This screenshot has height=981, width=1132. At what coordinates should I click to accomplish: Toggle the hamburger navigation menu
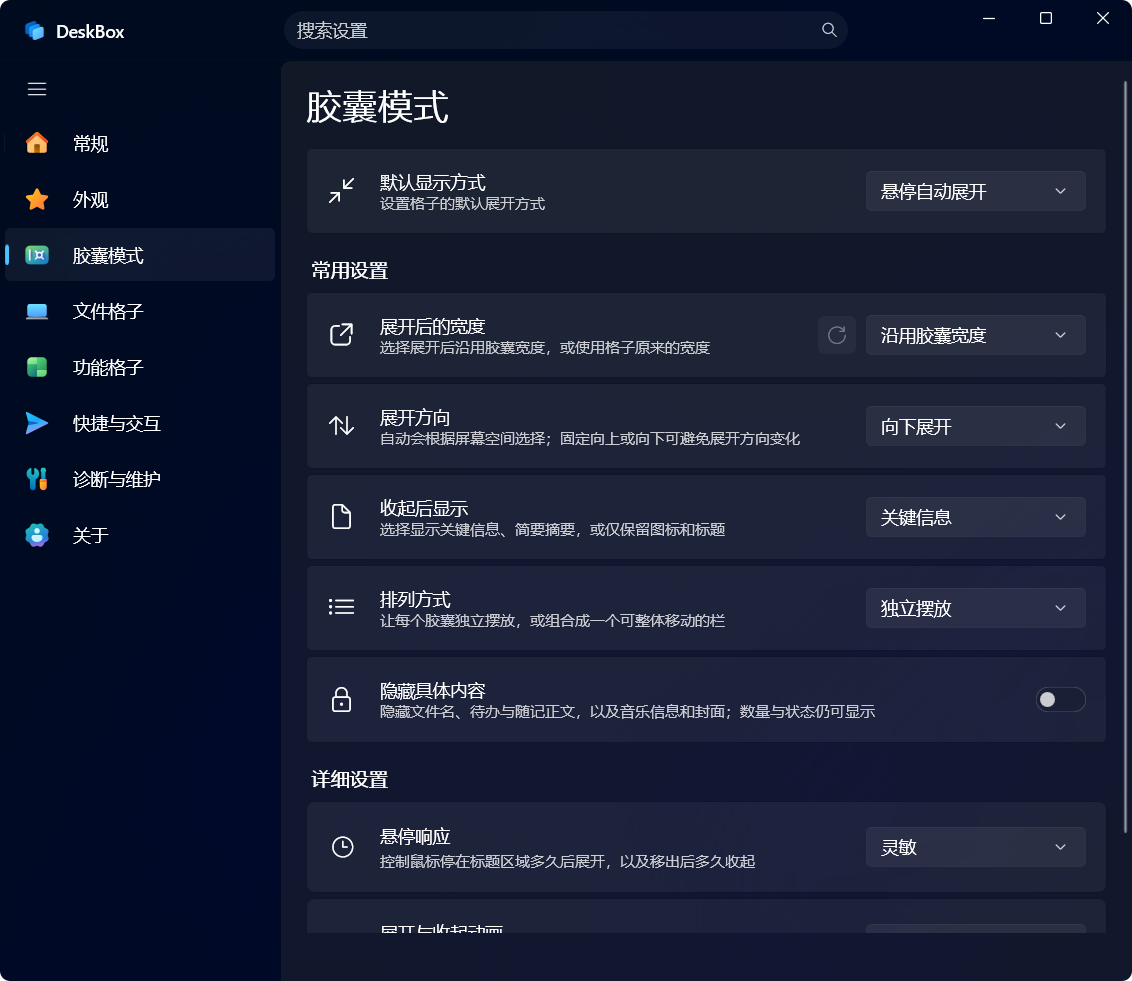tap(37, 89)
